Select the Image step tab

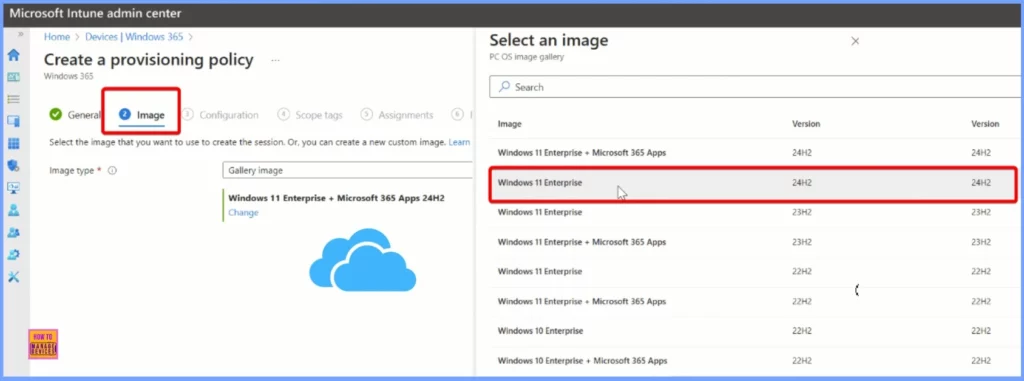(x=142, y=115)
